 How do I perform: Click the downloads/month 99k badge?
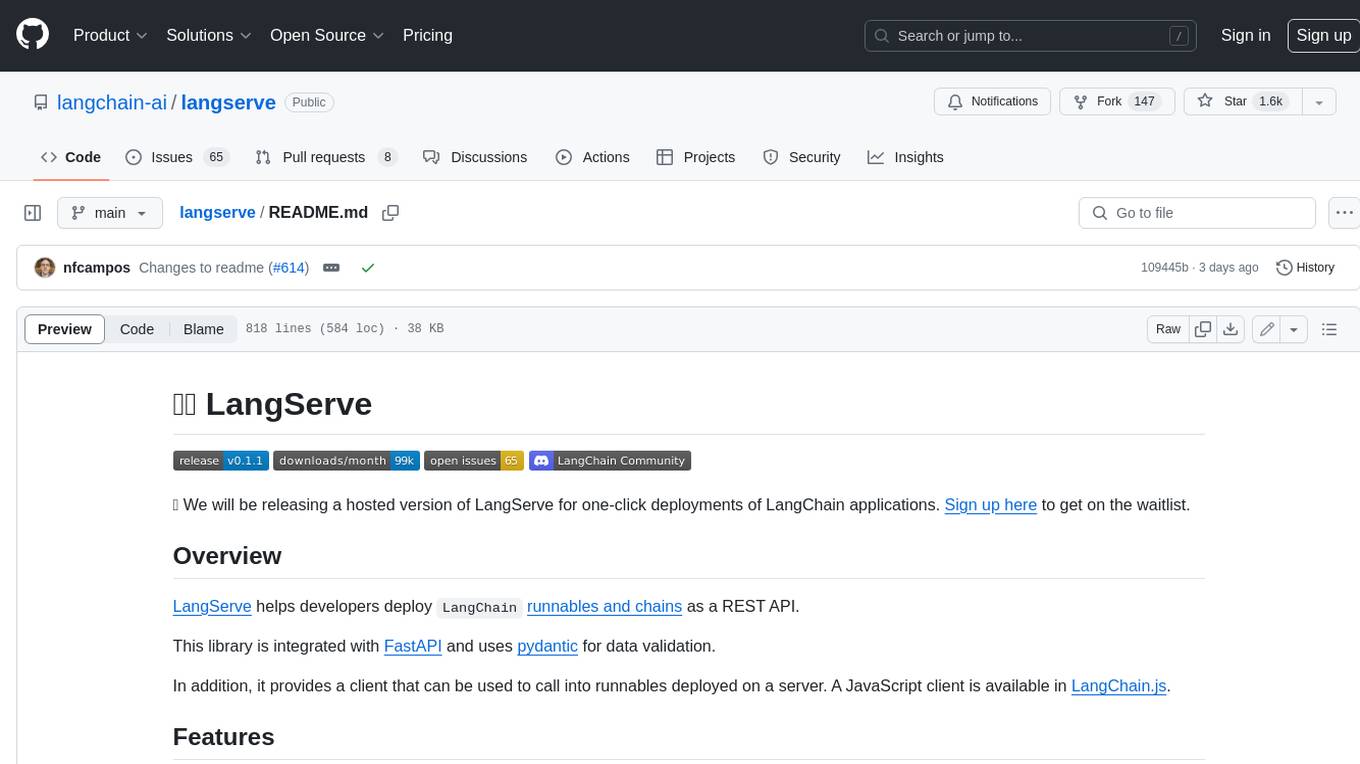pos(346,460)
